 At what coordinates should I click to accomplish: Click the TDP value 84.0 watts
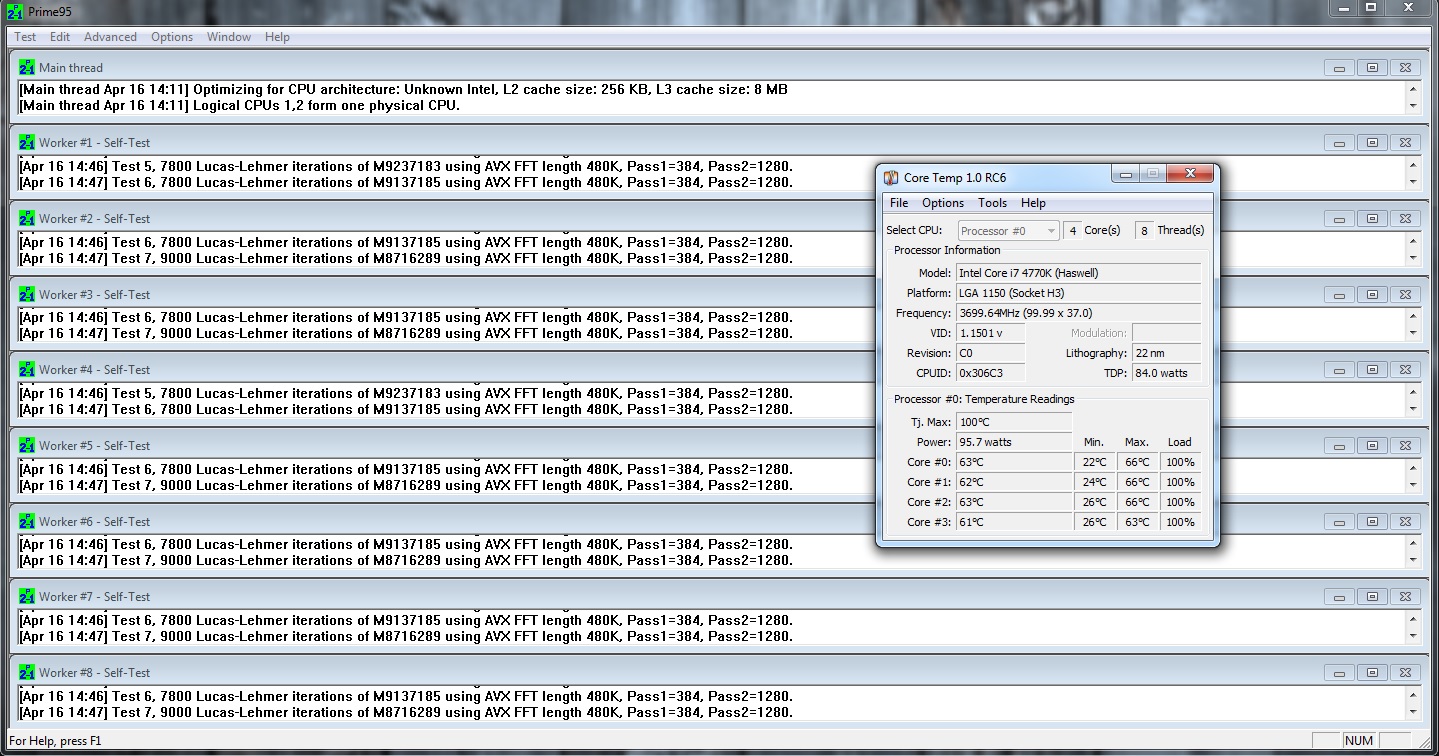(x=1166, y=373)
